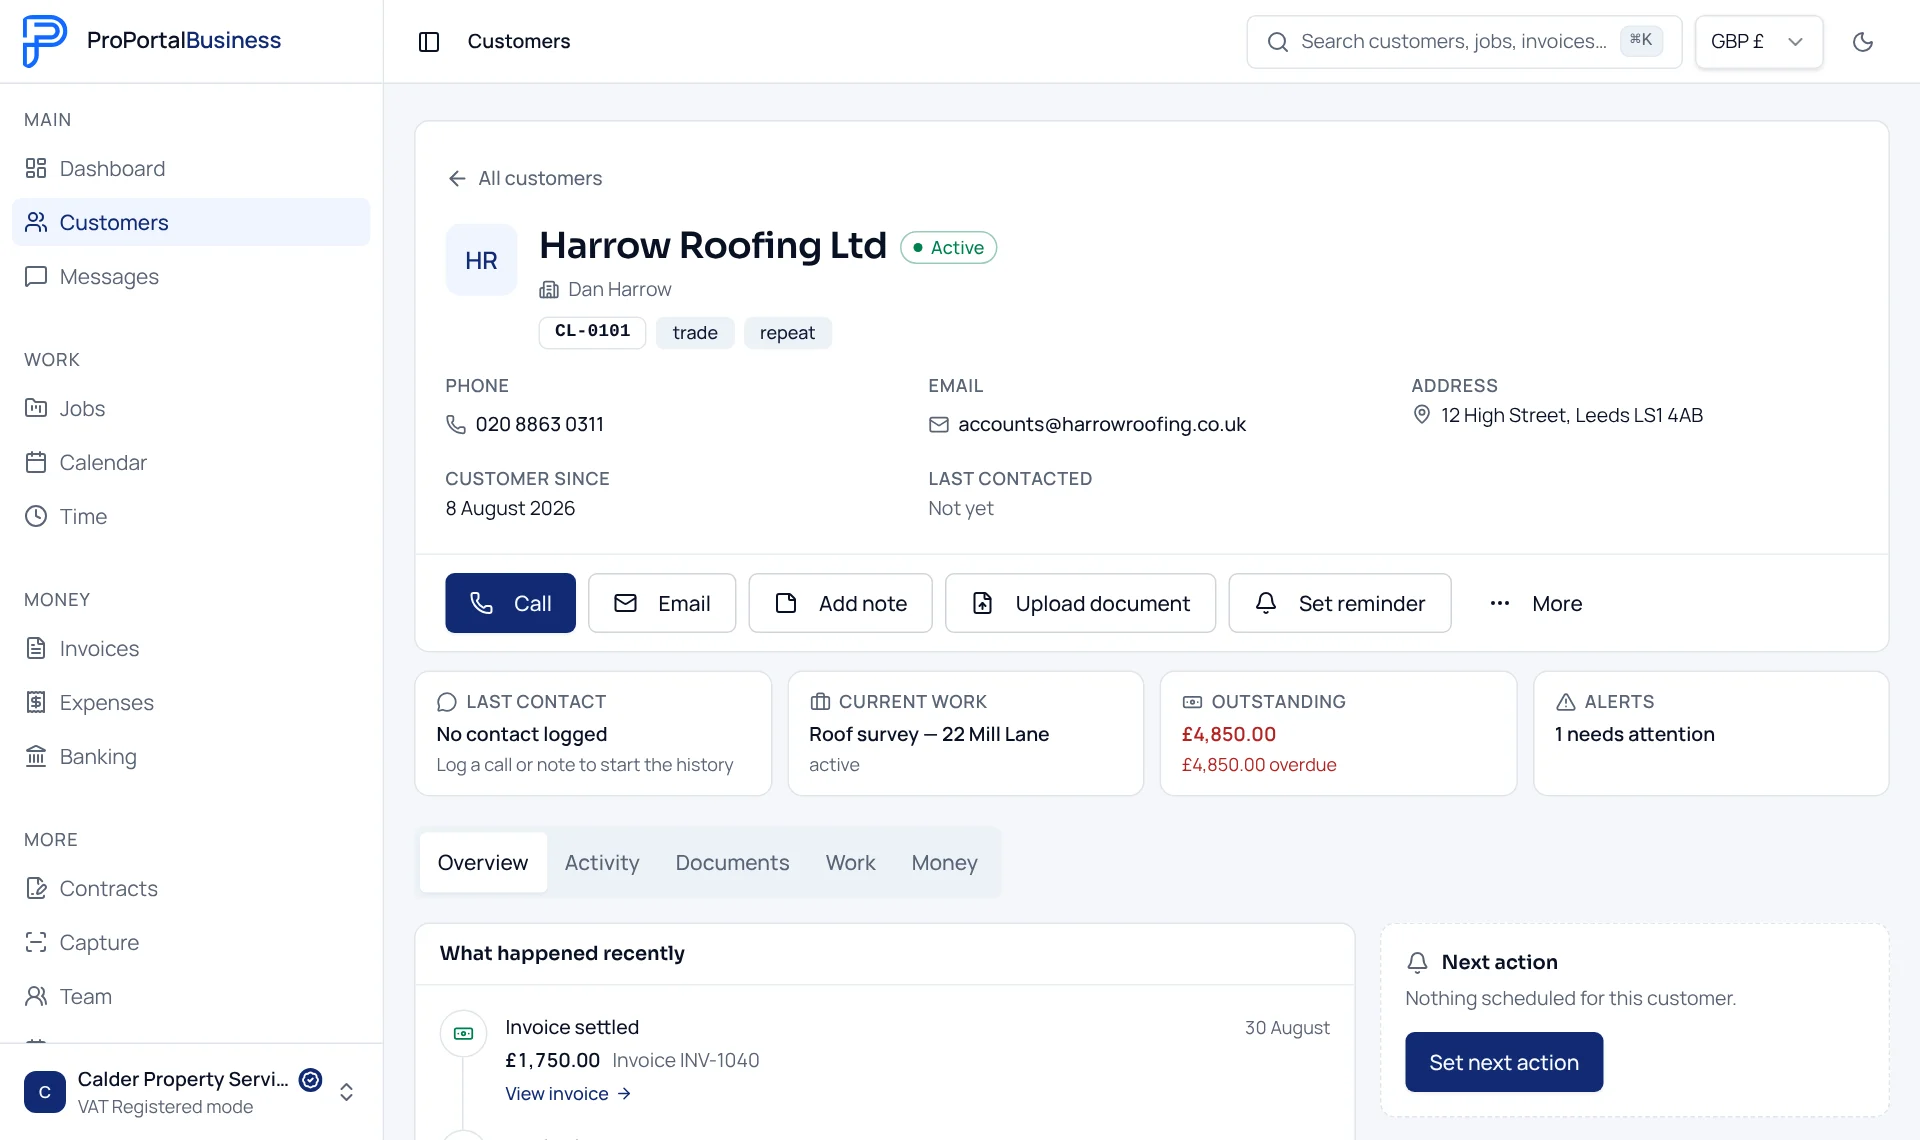Click the trade tag
This screenshot has height=1140, width=1920.
point(695,333)
